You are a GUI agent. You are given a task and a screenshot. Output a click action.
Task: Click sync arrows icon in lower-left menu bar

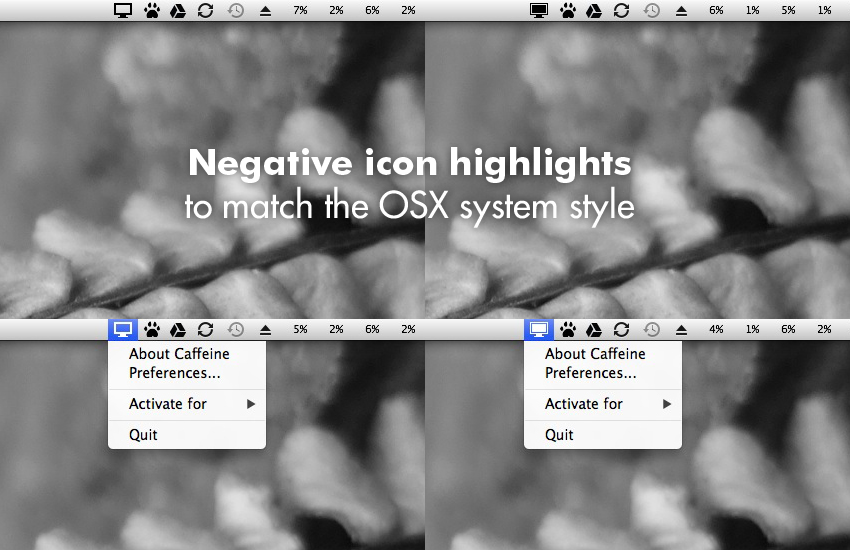[205, 329]
